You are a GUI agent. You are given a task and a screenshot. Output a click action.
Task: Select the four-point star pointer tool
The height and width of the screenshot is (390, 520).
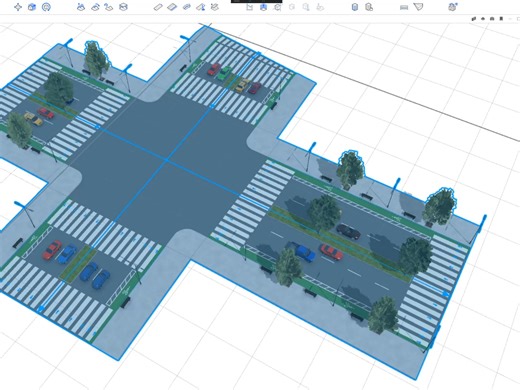tap(18, 7)
